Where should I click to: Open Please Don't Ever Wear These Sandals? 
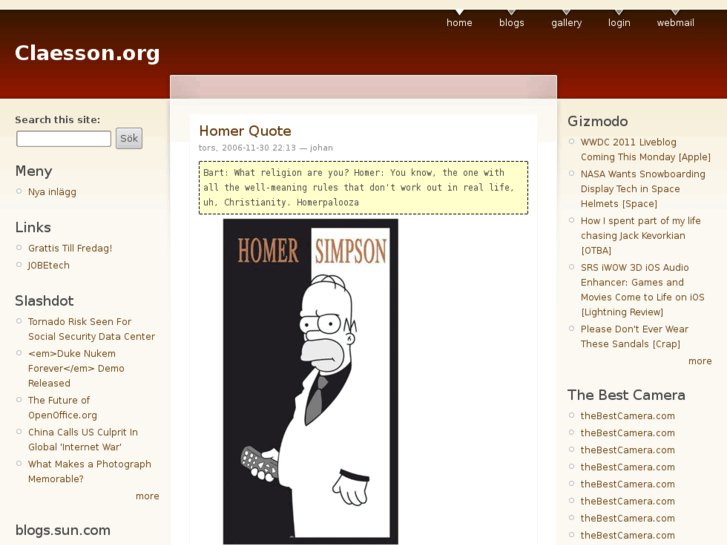point(634,336)
